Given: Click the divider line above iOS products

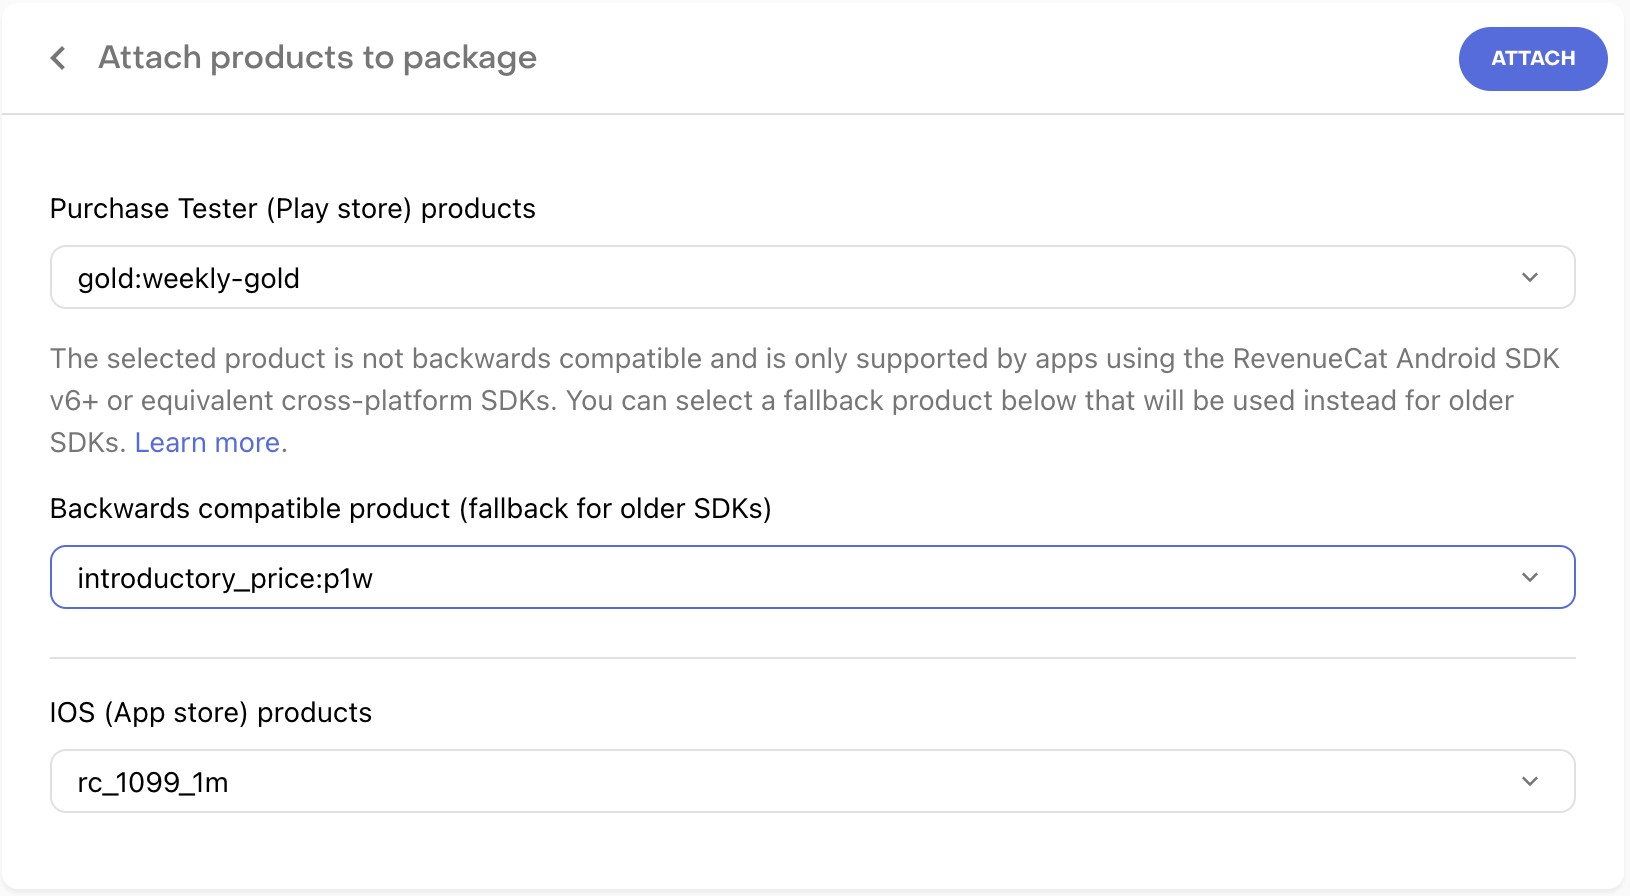Looking at the screenshot, I should (812, 658).
